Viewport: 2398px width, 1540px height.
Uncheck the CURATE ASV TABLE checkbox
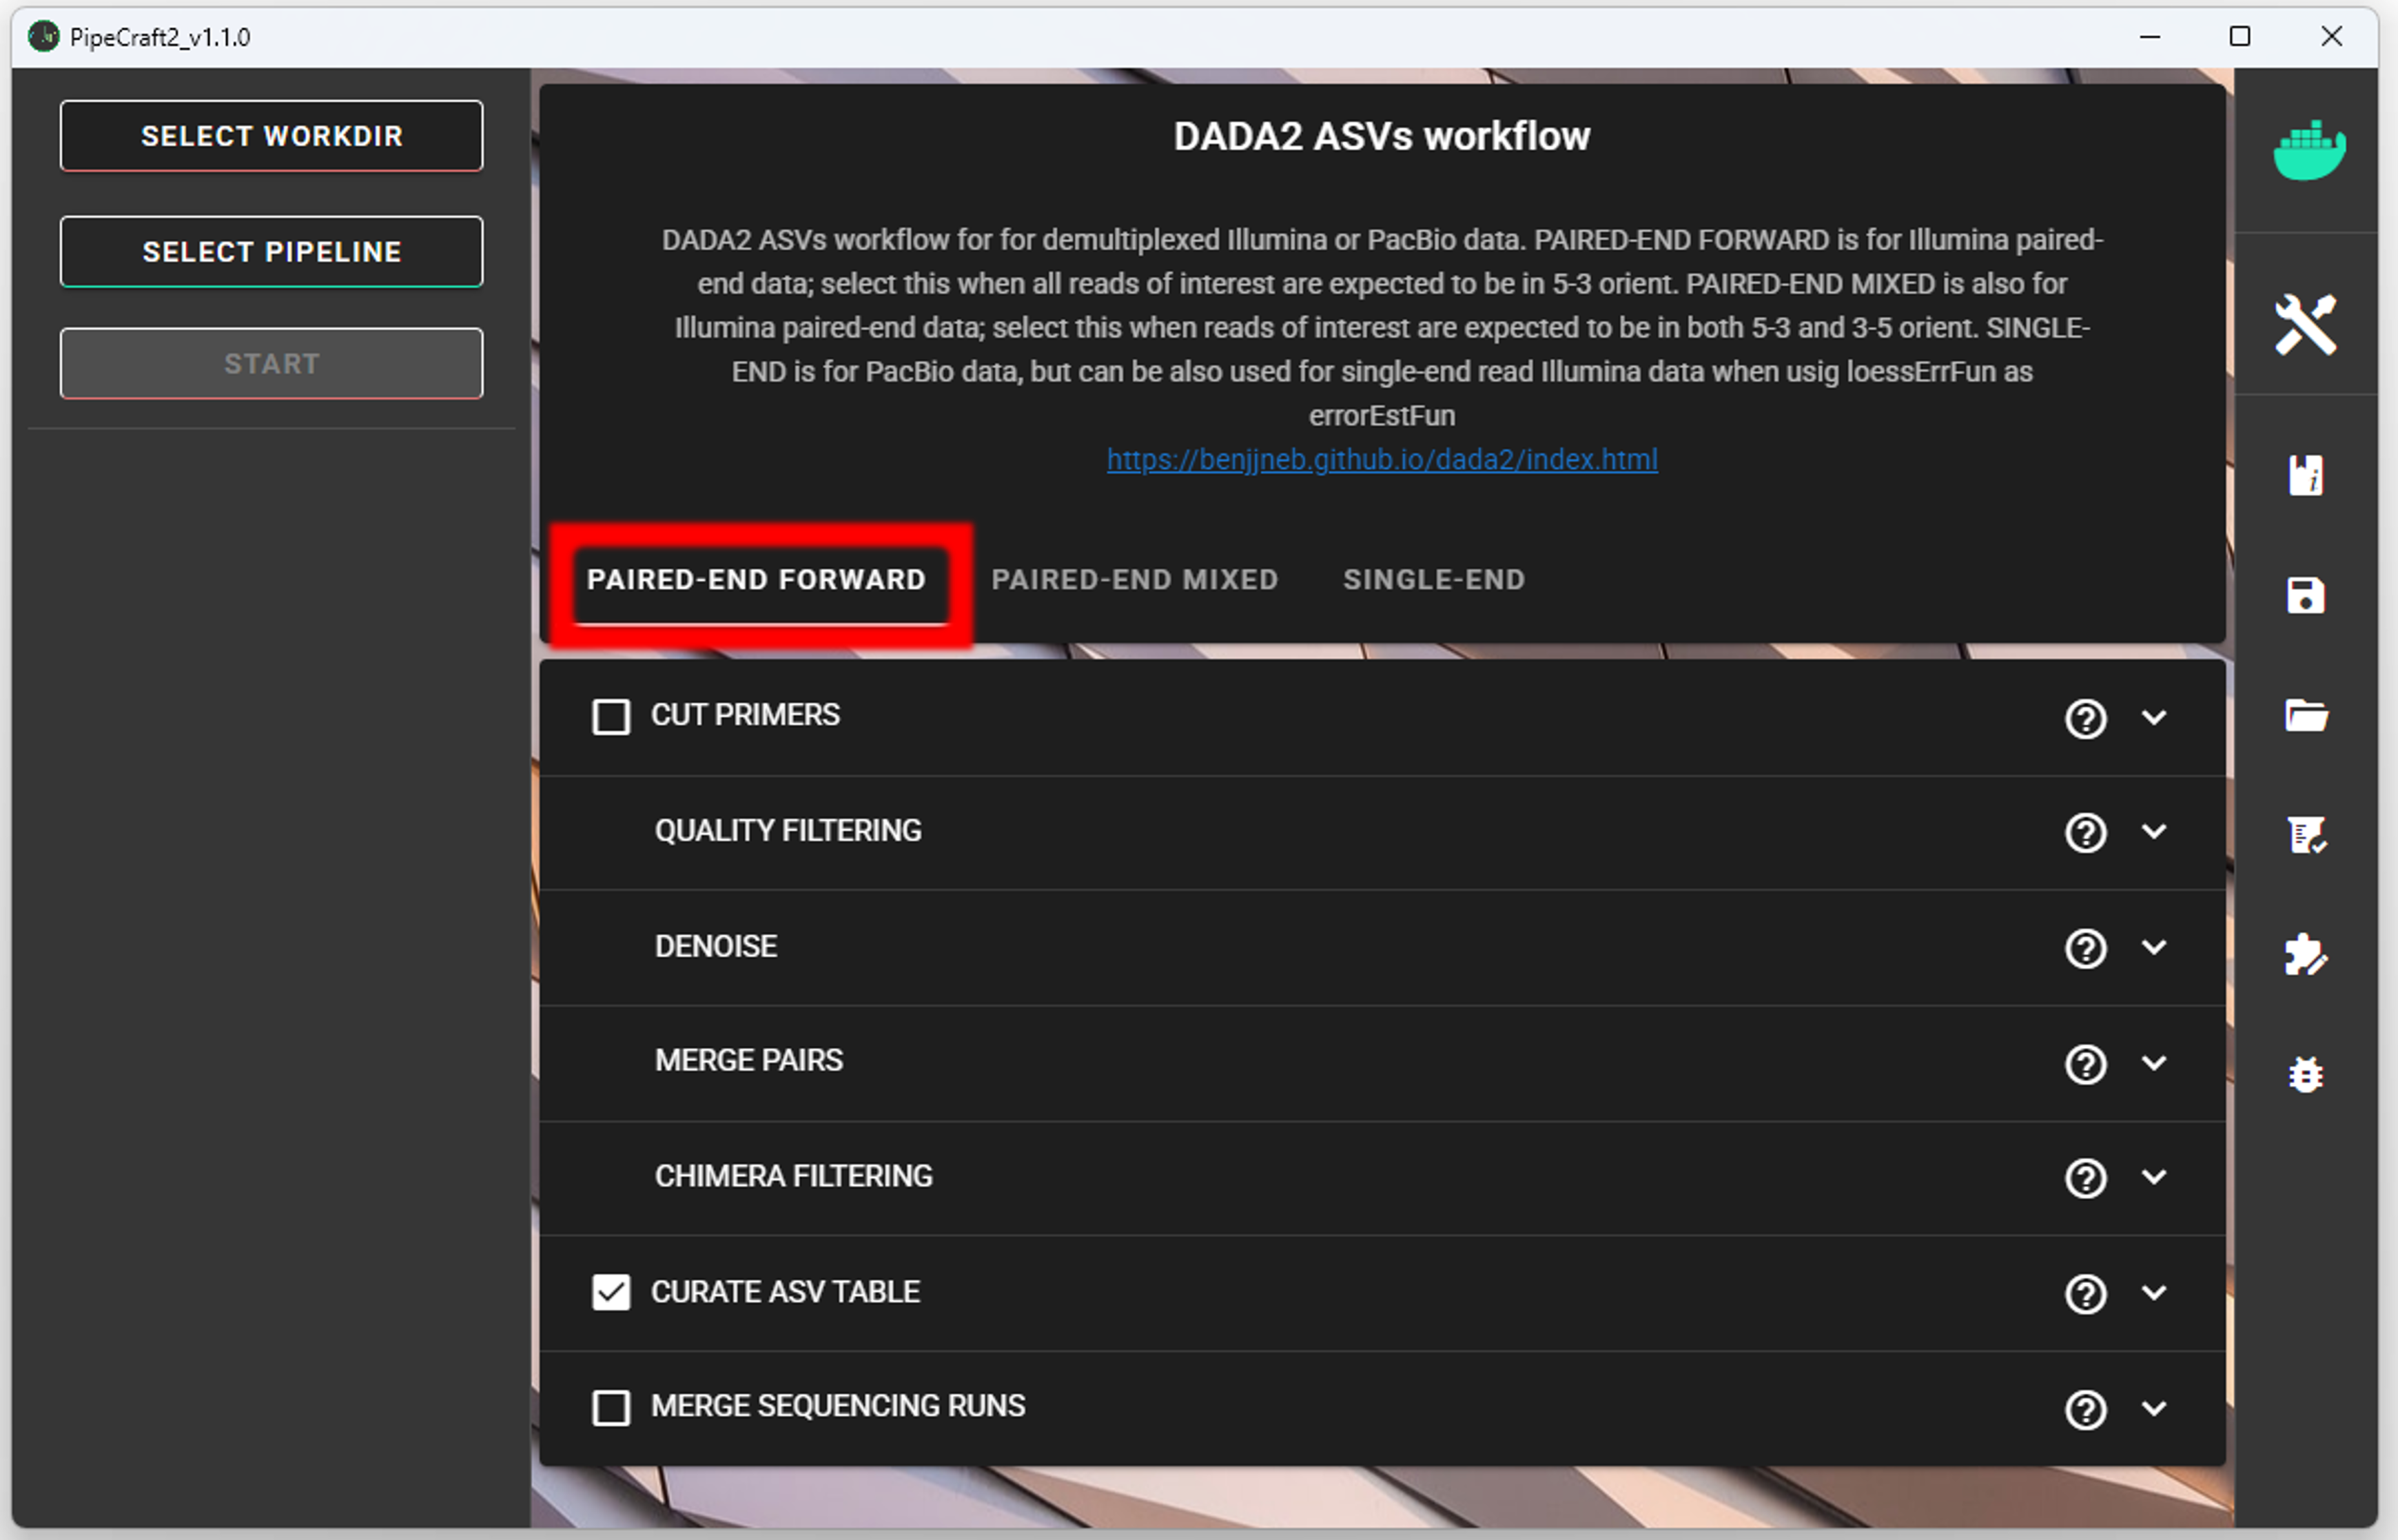[x=611, y=1292]
